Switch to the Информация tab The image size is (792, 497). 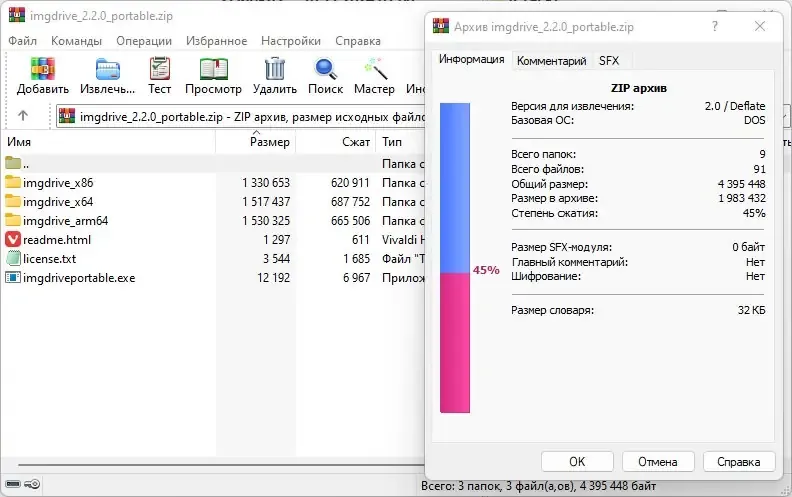click(x=471, y=60)
